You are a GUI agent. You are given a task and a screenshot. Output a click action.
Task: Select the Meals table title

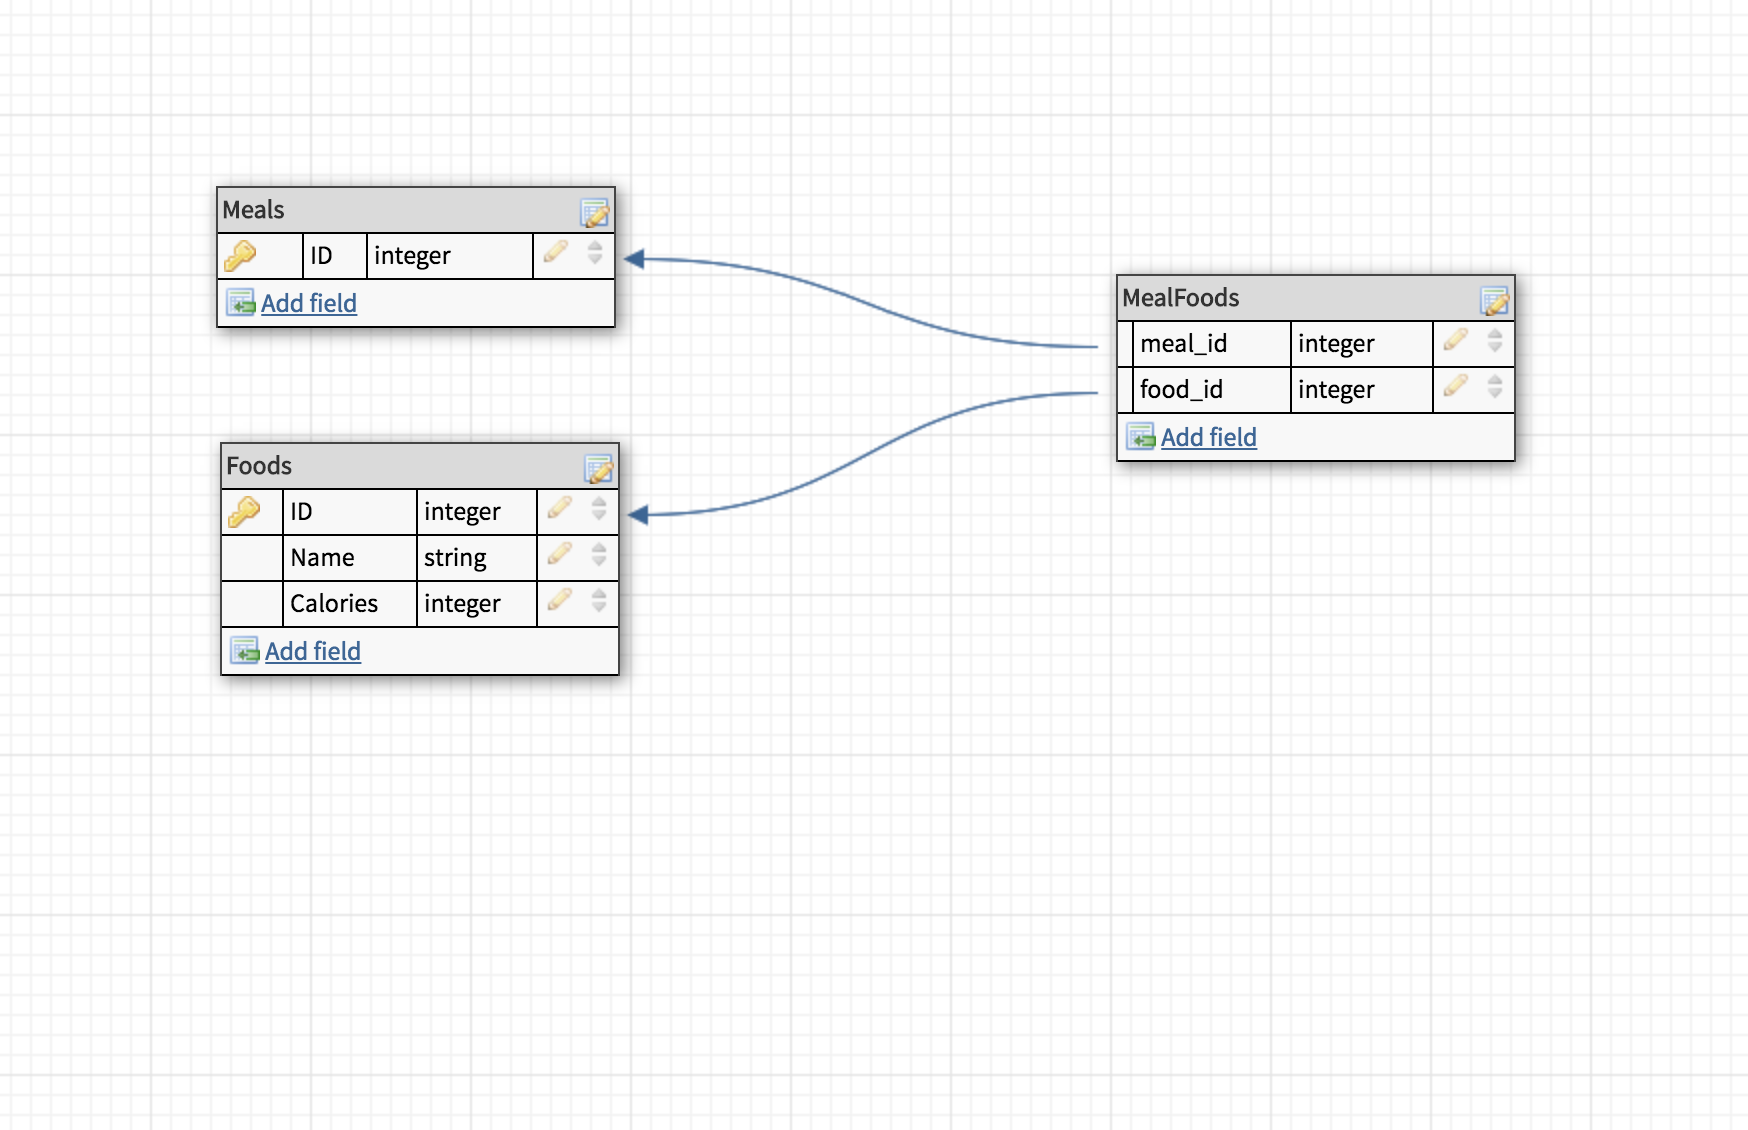tap(253, 210)
